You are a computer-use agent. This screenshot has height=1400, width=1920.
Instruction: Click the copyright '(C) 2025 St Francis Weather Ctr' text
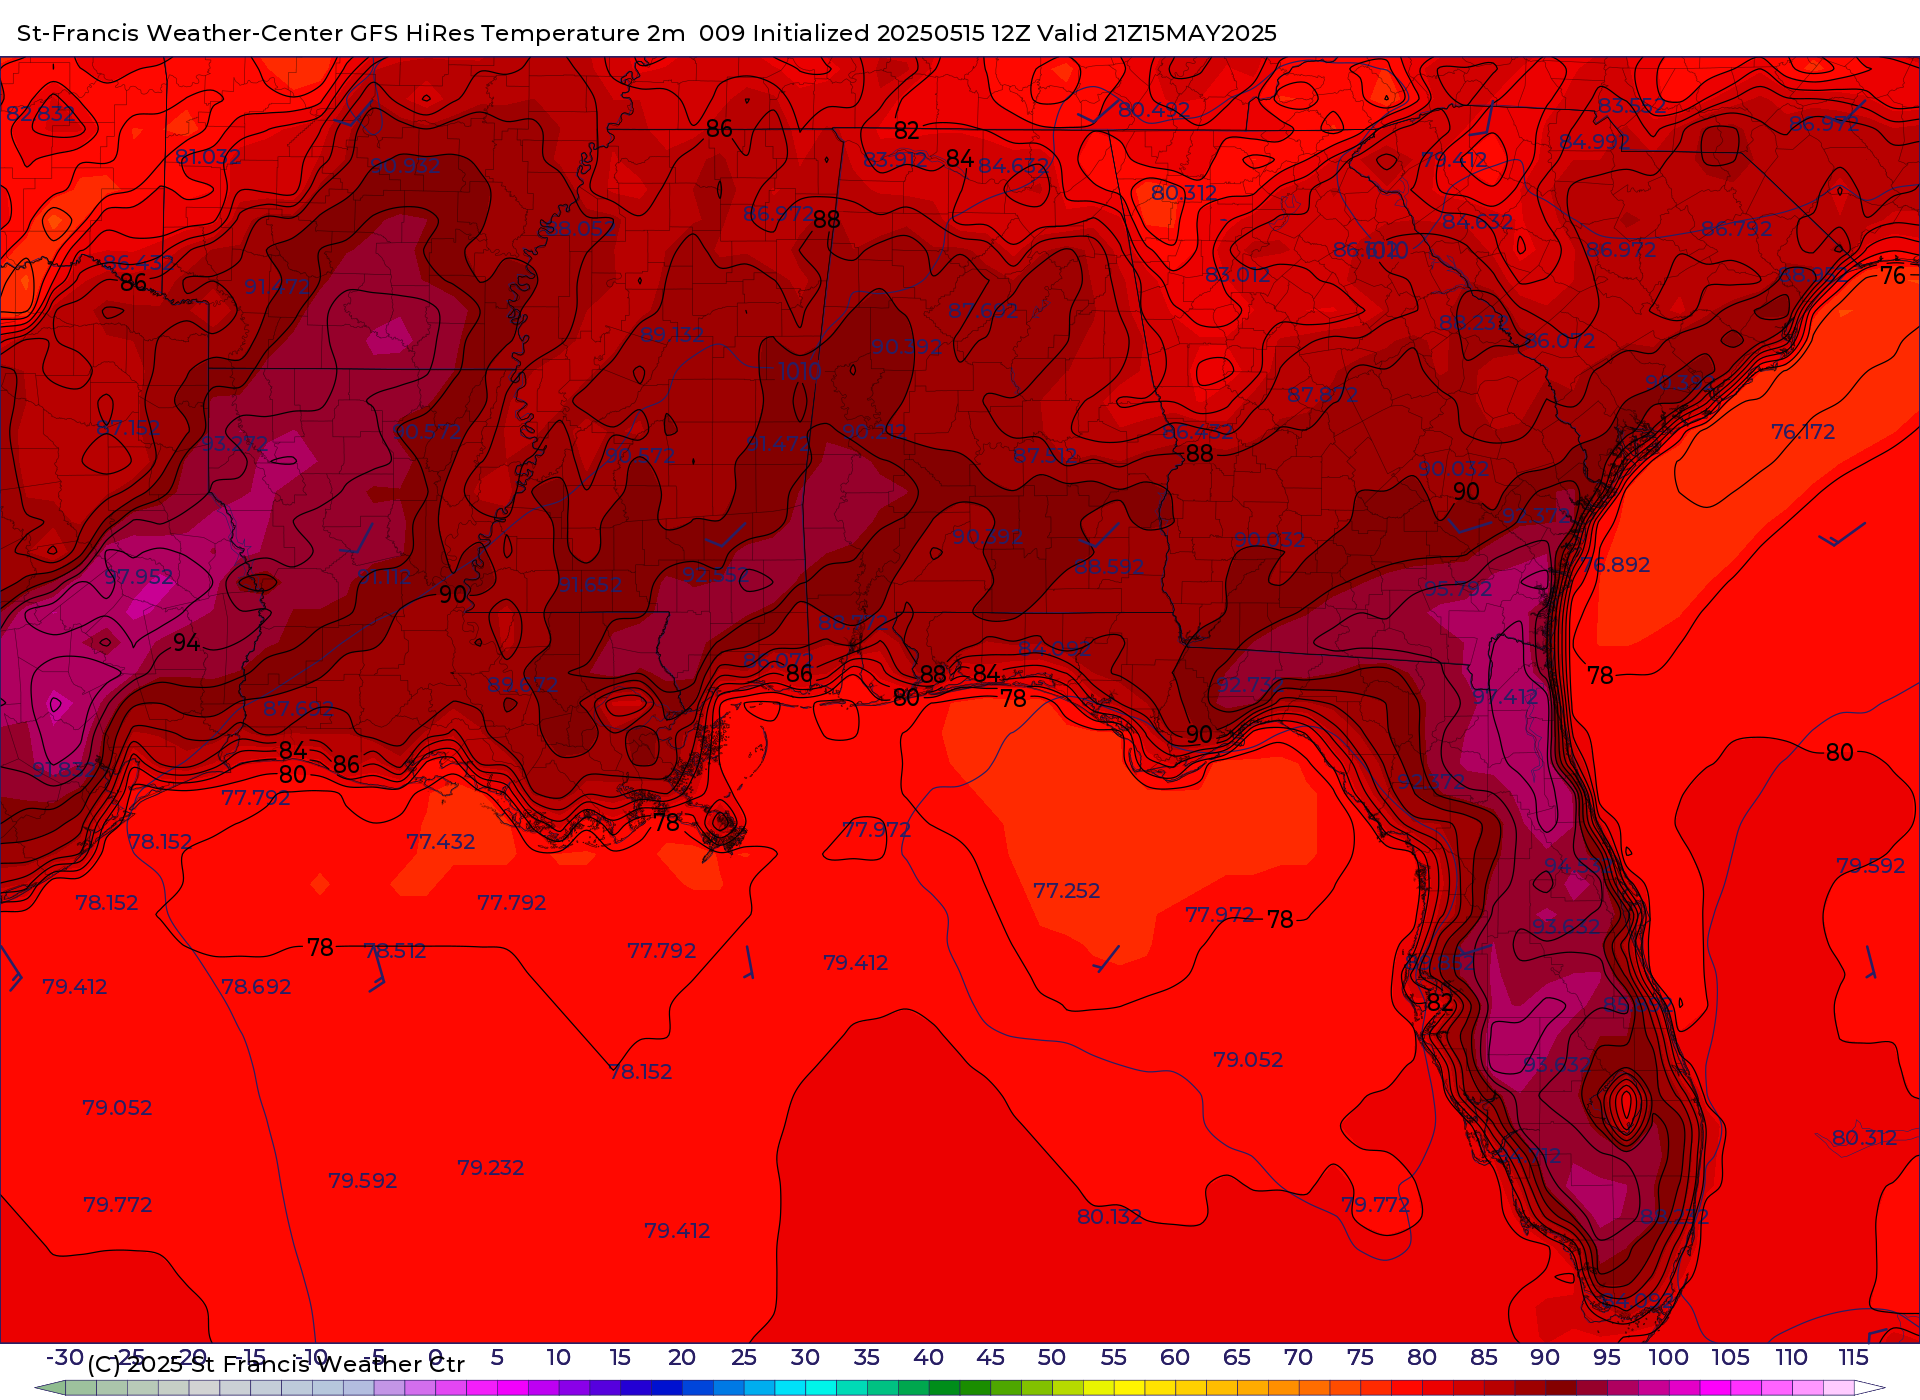pos(276,1364)
